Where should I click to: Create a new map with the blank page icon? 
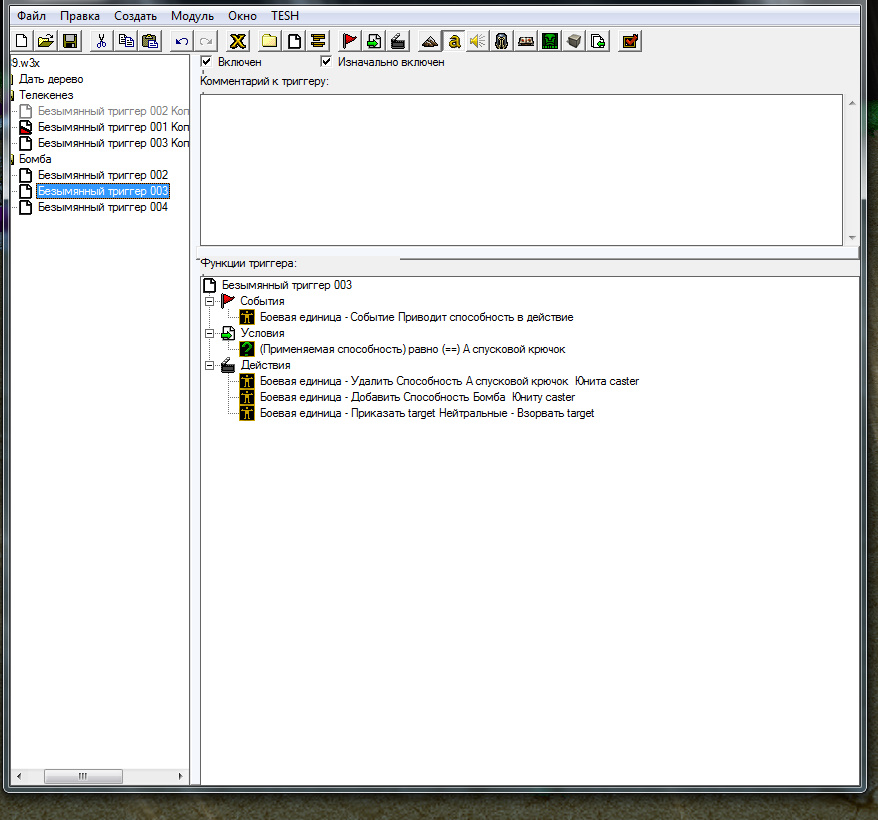(x=22, y=41)
